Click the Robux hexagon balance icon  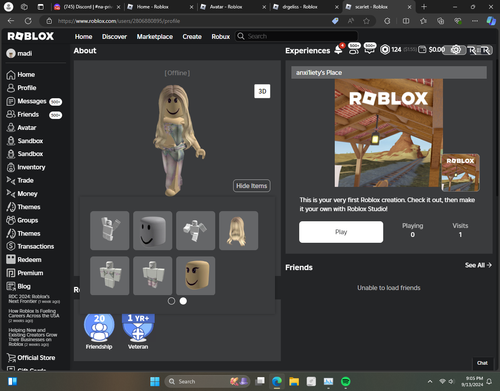pyautogui.click(x=385, y=50)
